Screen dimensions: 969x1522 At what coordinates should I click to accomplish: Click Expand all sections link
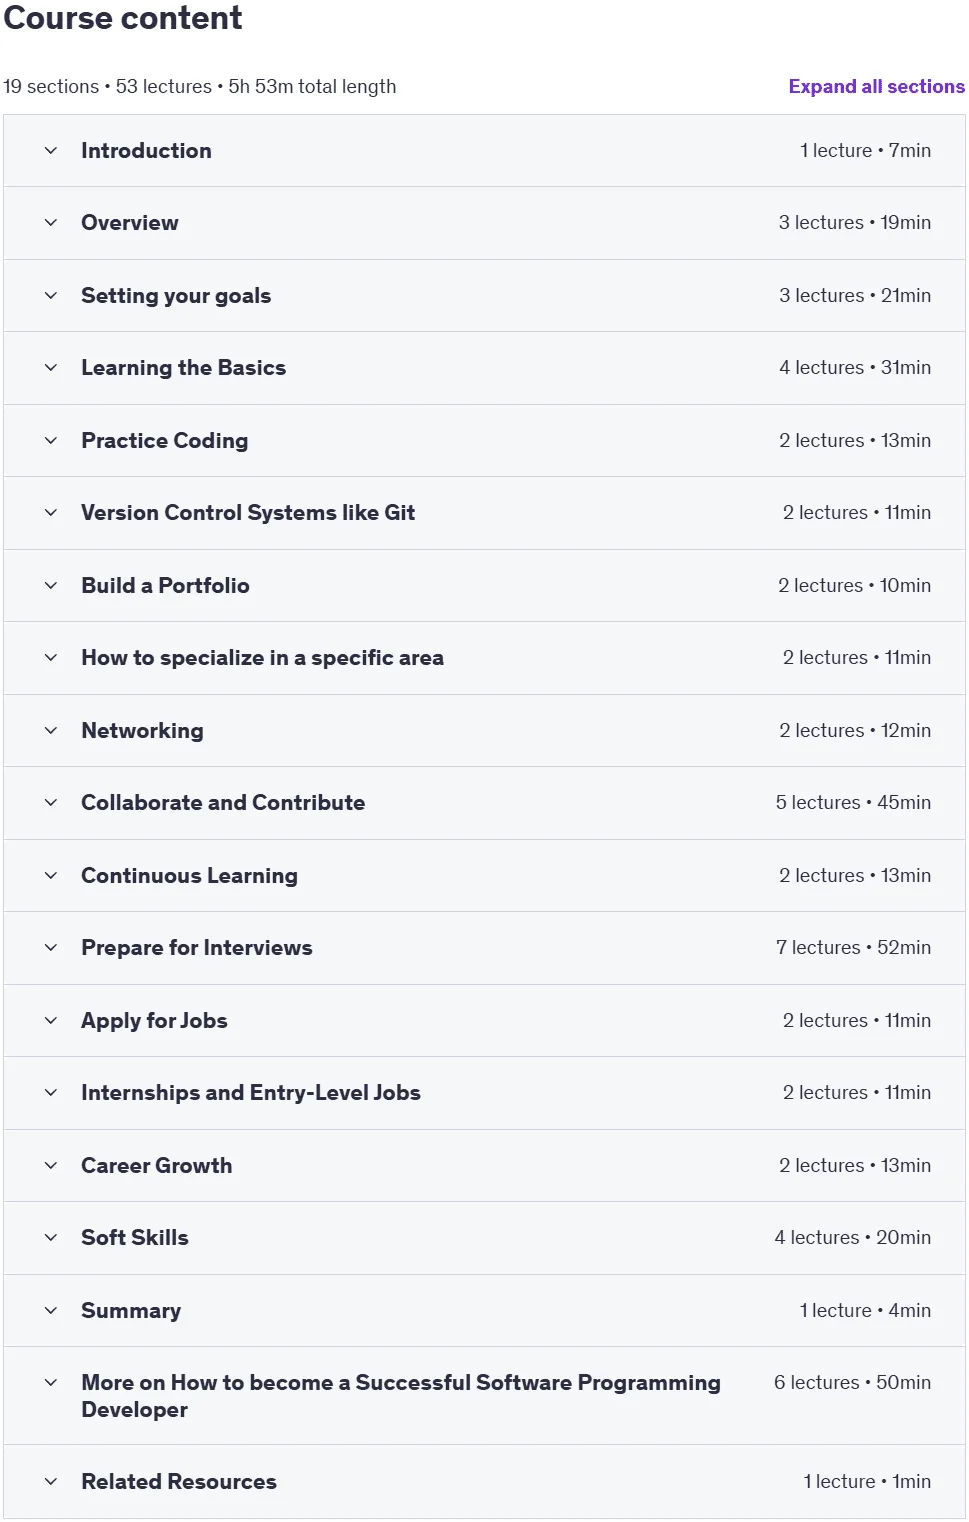877,87
